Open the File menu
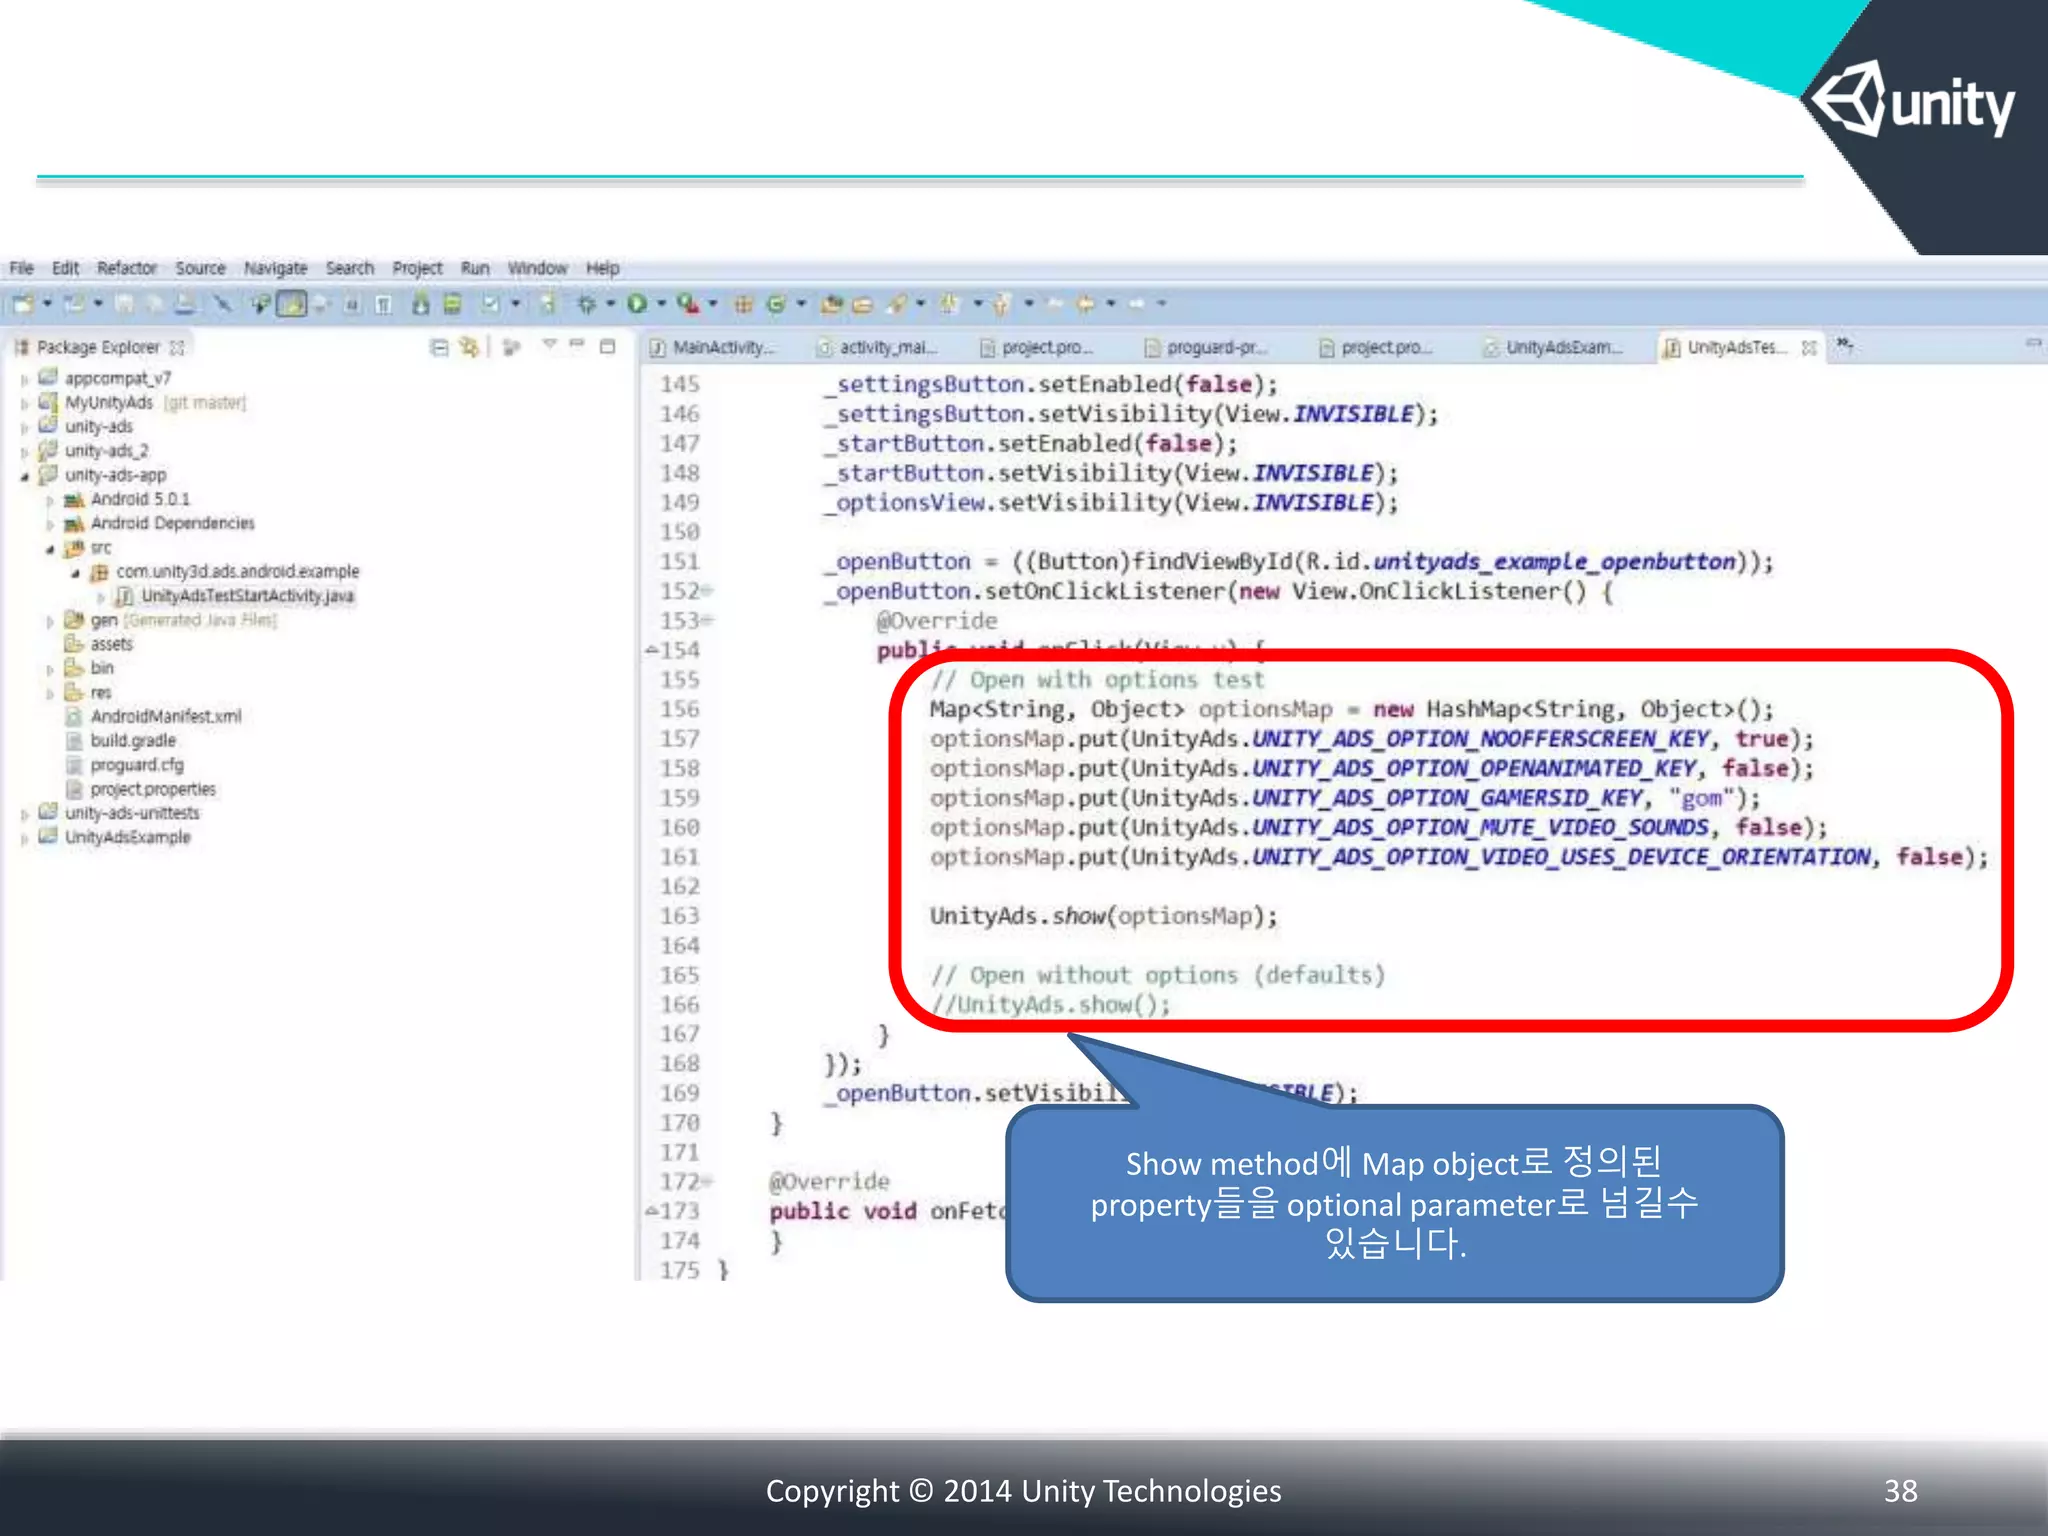The width and height of the screenshot is (2048, 1536). [x=21, y=268]
